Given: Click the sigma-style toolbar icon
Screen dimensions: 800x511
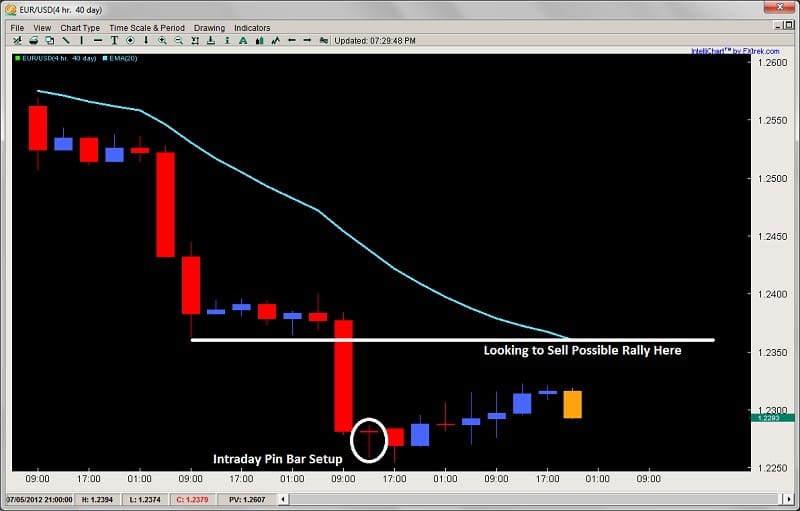Looking at the screenshot, I should pyautogui.click(x=195, y=40).
